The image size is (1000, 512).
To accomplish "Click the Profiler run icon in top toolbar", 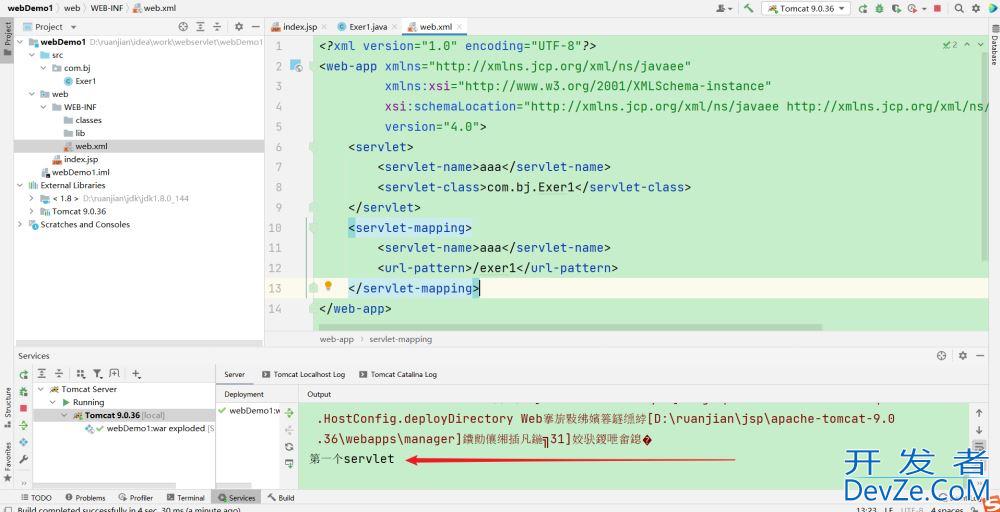I will click(913, 8).
